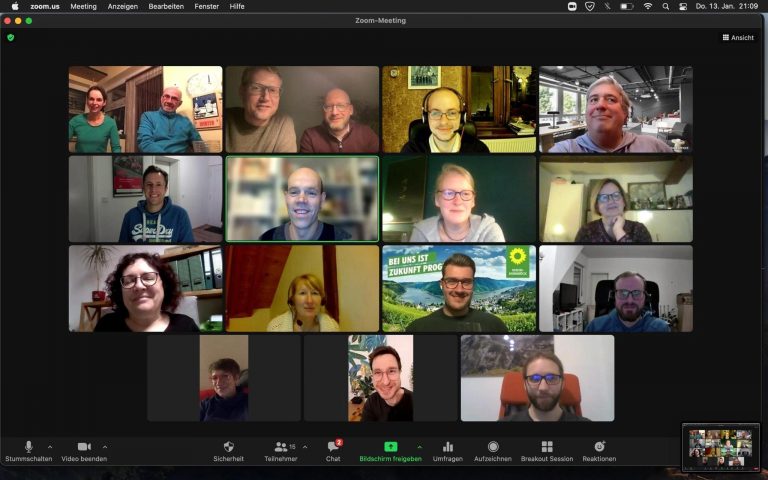This screenshot has height=480, width=768.
Task: Open the Meeting menu in the menu bar
Action: [84, 6]
